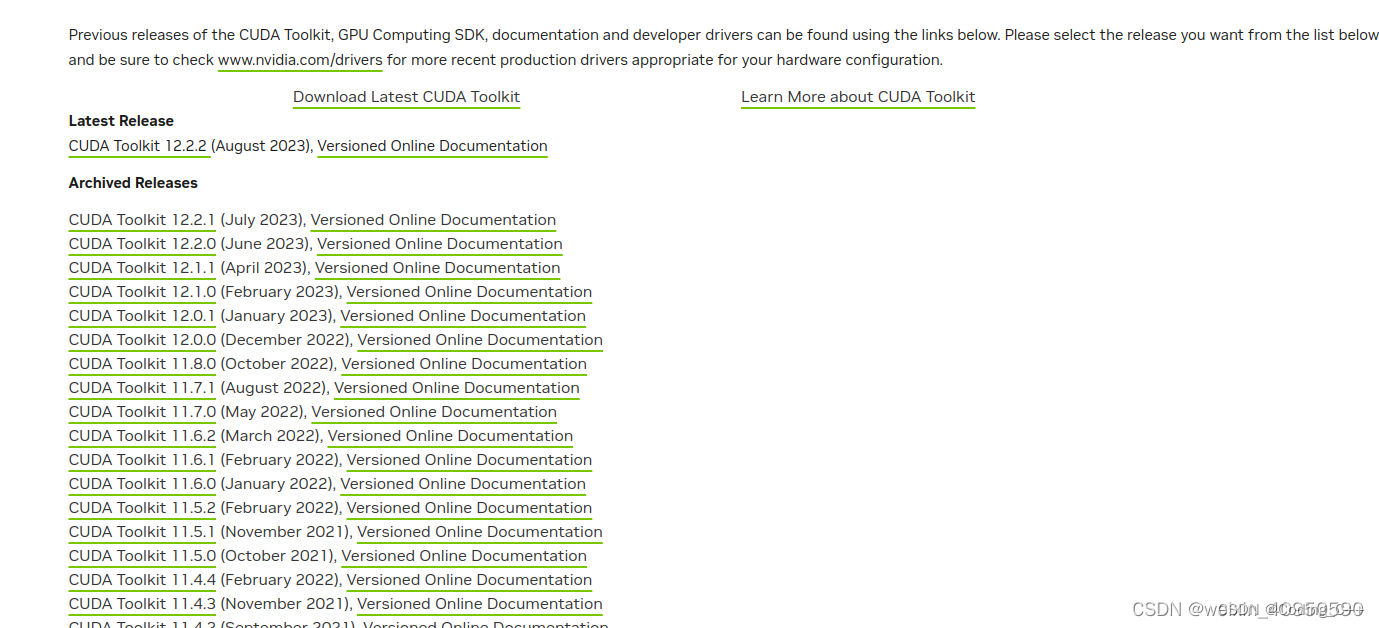This screenshot has height=628, width=1379.
Task: Click the Archived Releases heading
Action: pyautogui.click(x=133, y=183)
